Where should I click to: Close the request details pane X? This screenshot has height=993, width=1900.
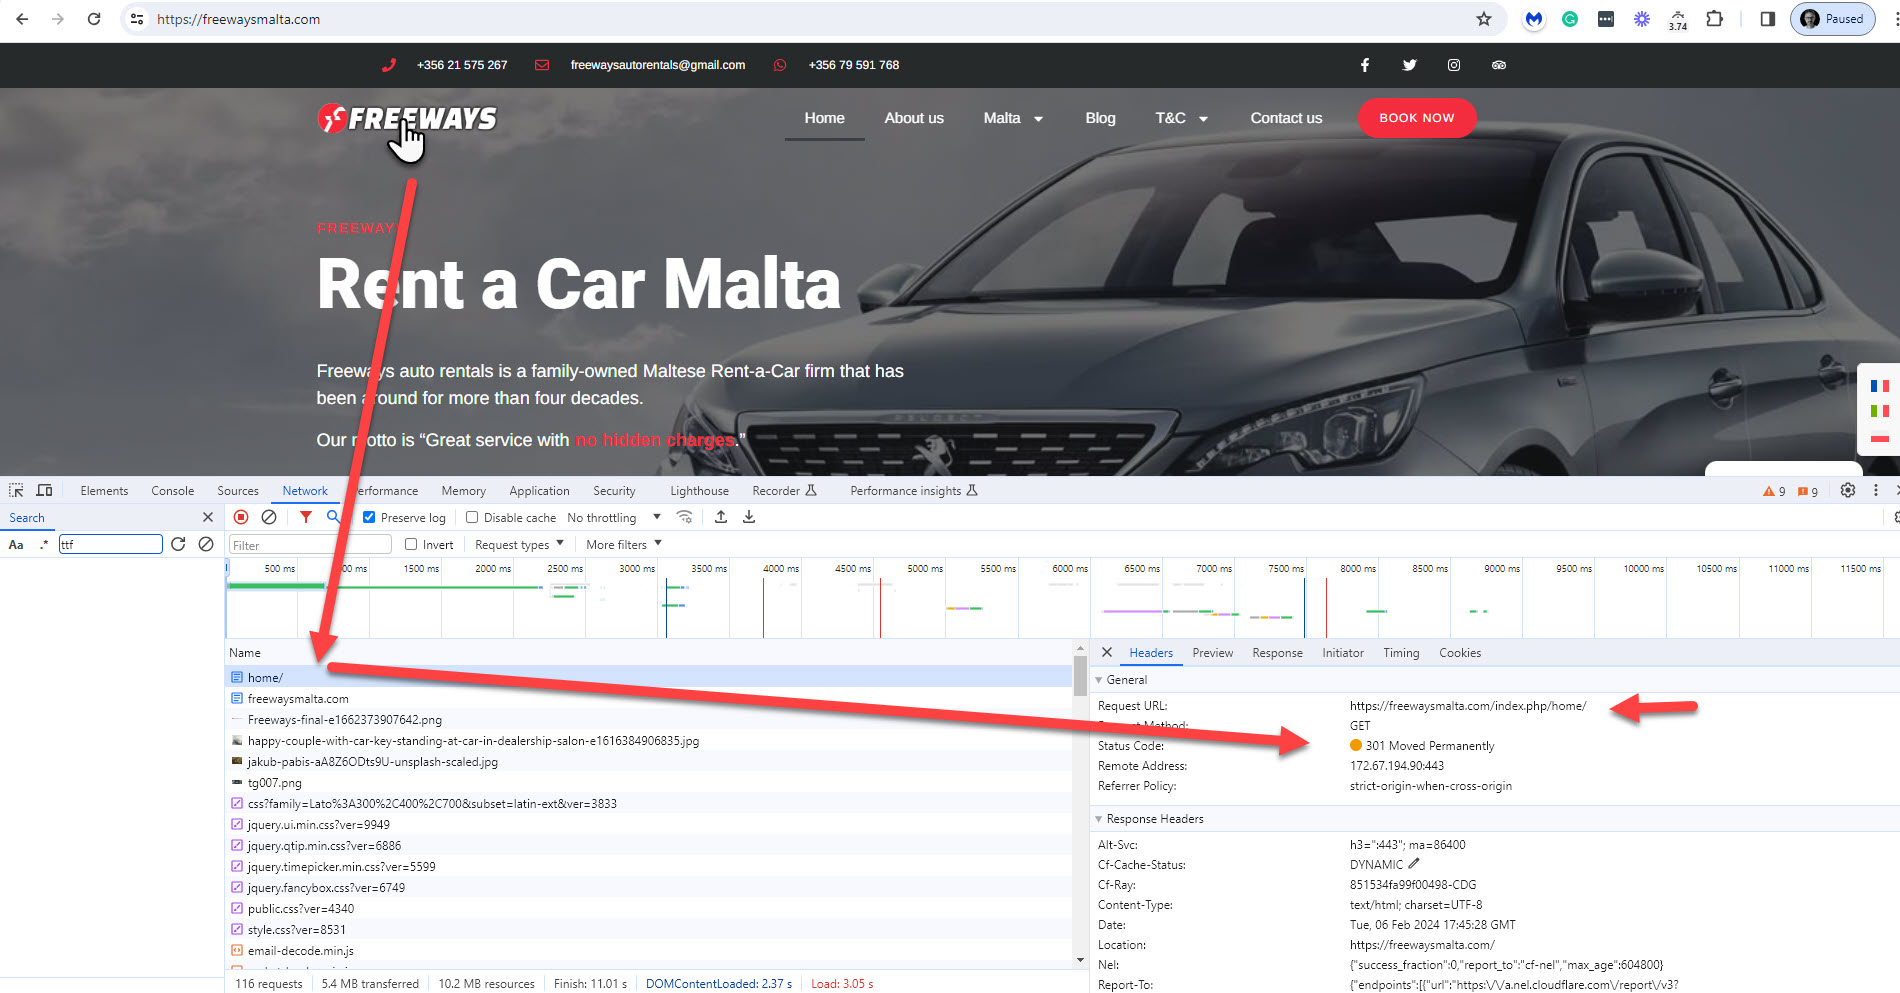point(1107,652)
